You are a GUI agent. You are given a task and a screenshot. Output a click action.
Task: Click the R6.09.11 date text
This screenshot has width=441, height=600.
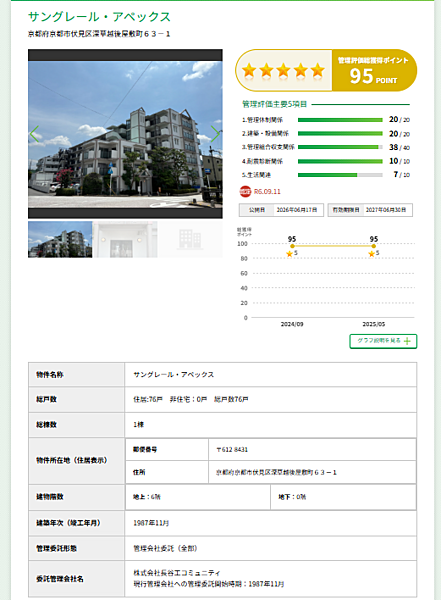(267, 191)
